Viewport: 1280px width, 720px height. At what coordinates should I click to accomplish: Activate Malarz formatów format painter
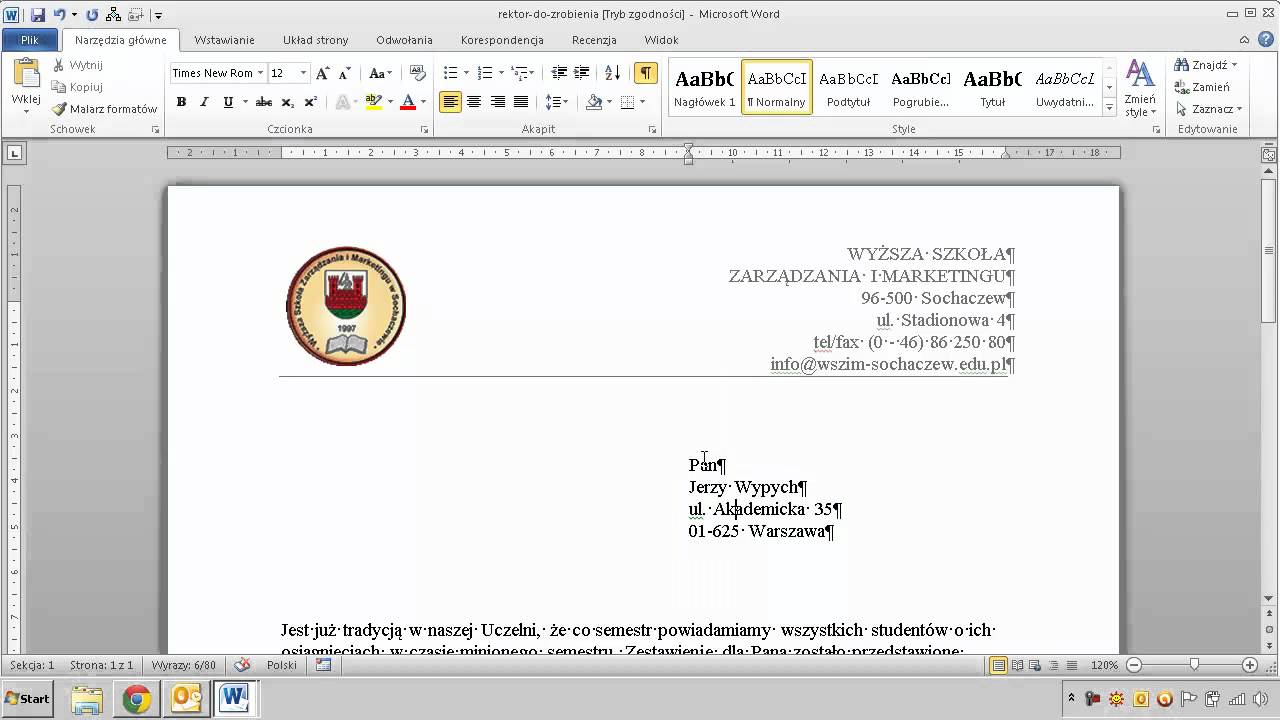click(x=104, y=109)
